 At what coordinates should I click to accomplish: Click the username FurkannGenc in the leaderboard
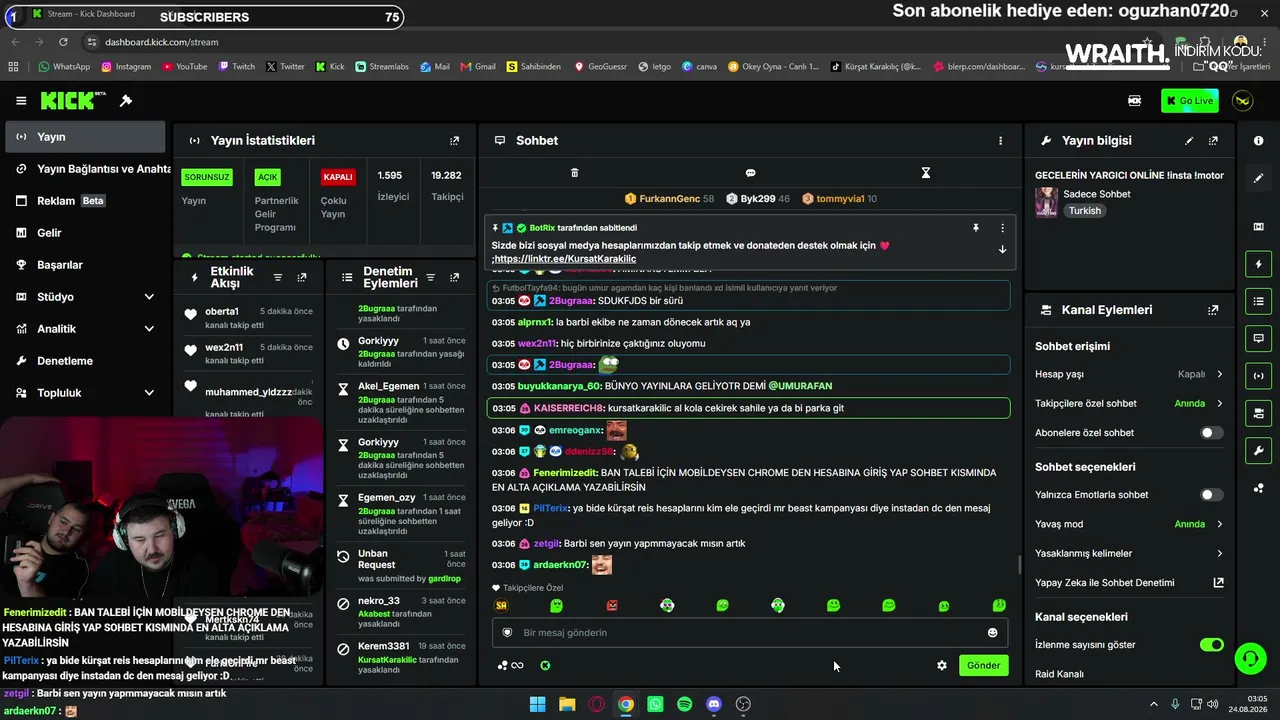[x=669, y=199]
